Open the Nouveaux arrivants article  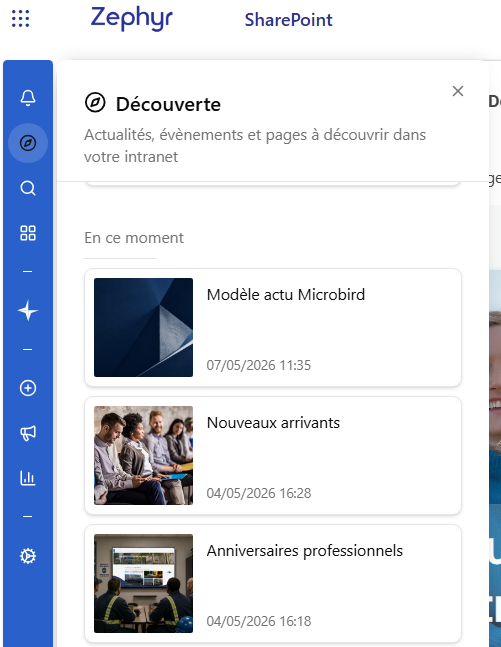tap(273, 456)
